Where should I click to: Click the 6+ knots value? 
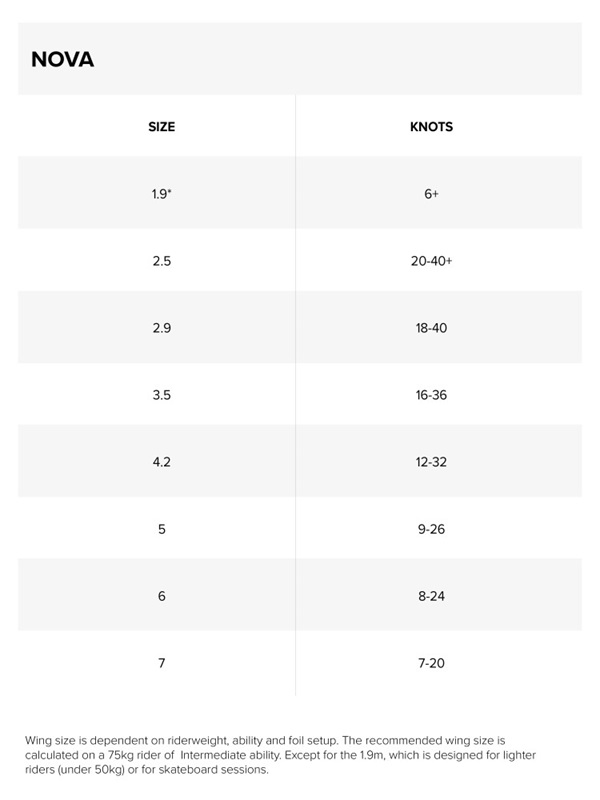click(431, 194)
